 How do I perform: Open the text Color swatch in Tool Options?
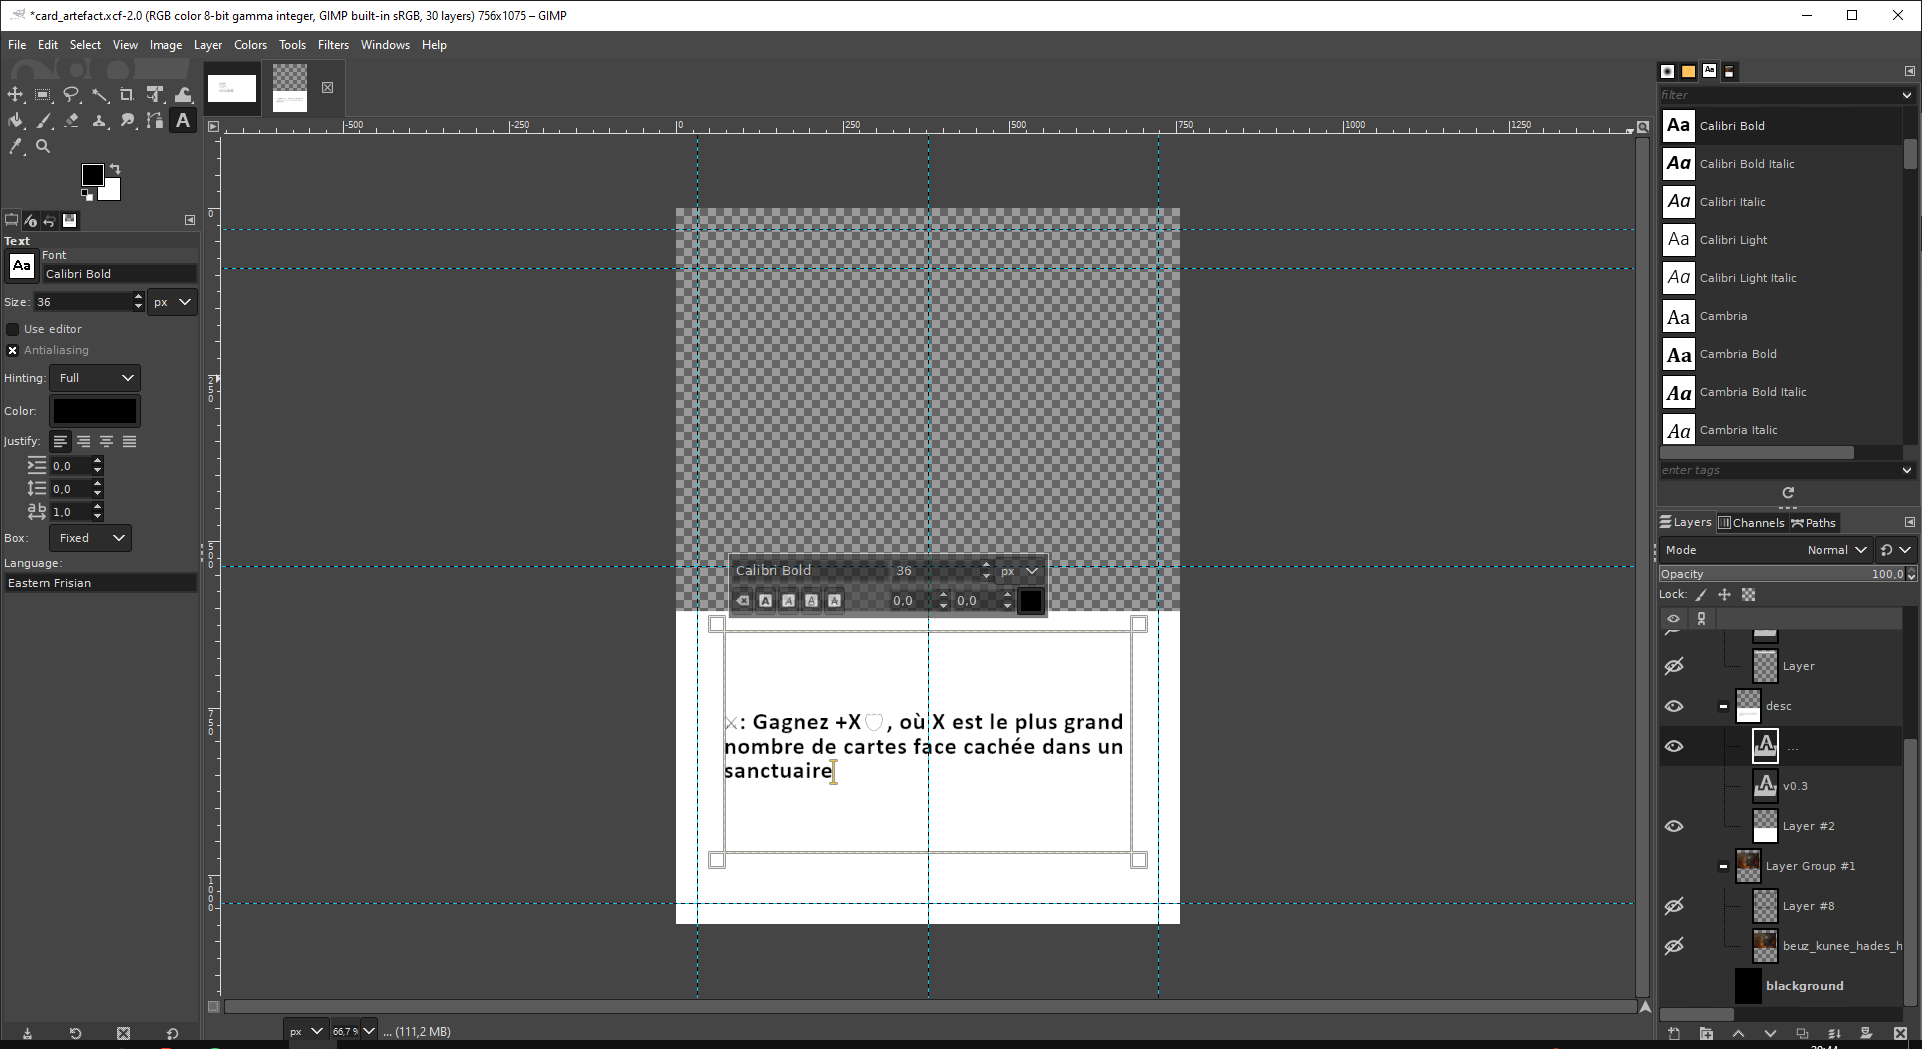click(95, 411)
